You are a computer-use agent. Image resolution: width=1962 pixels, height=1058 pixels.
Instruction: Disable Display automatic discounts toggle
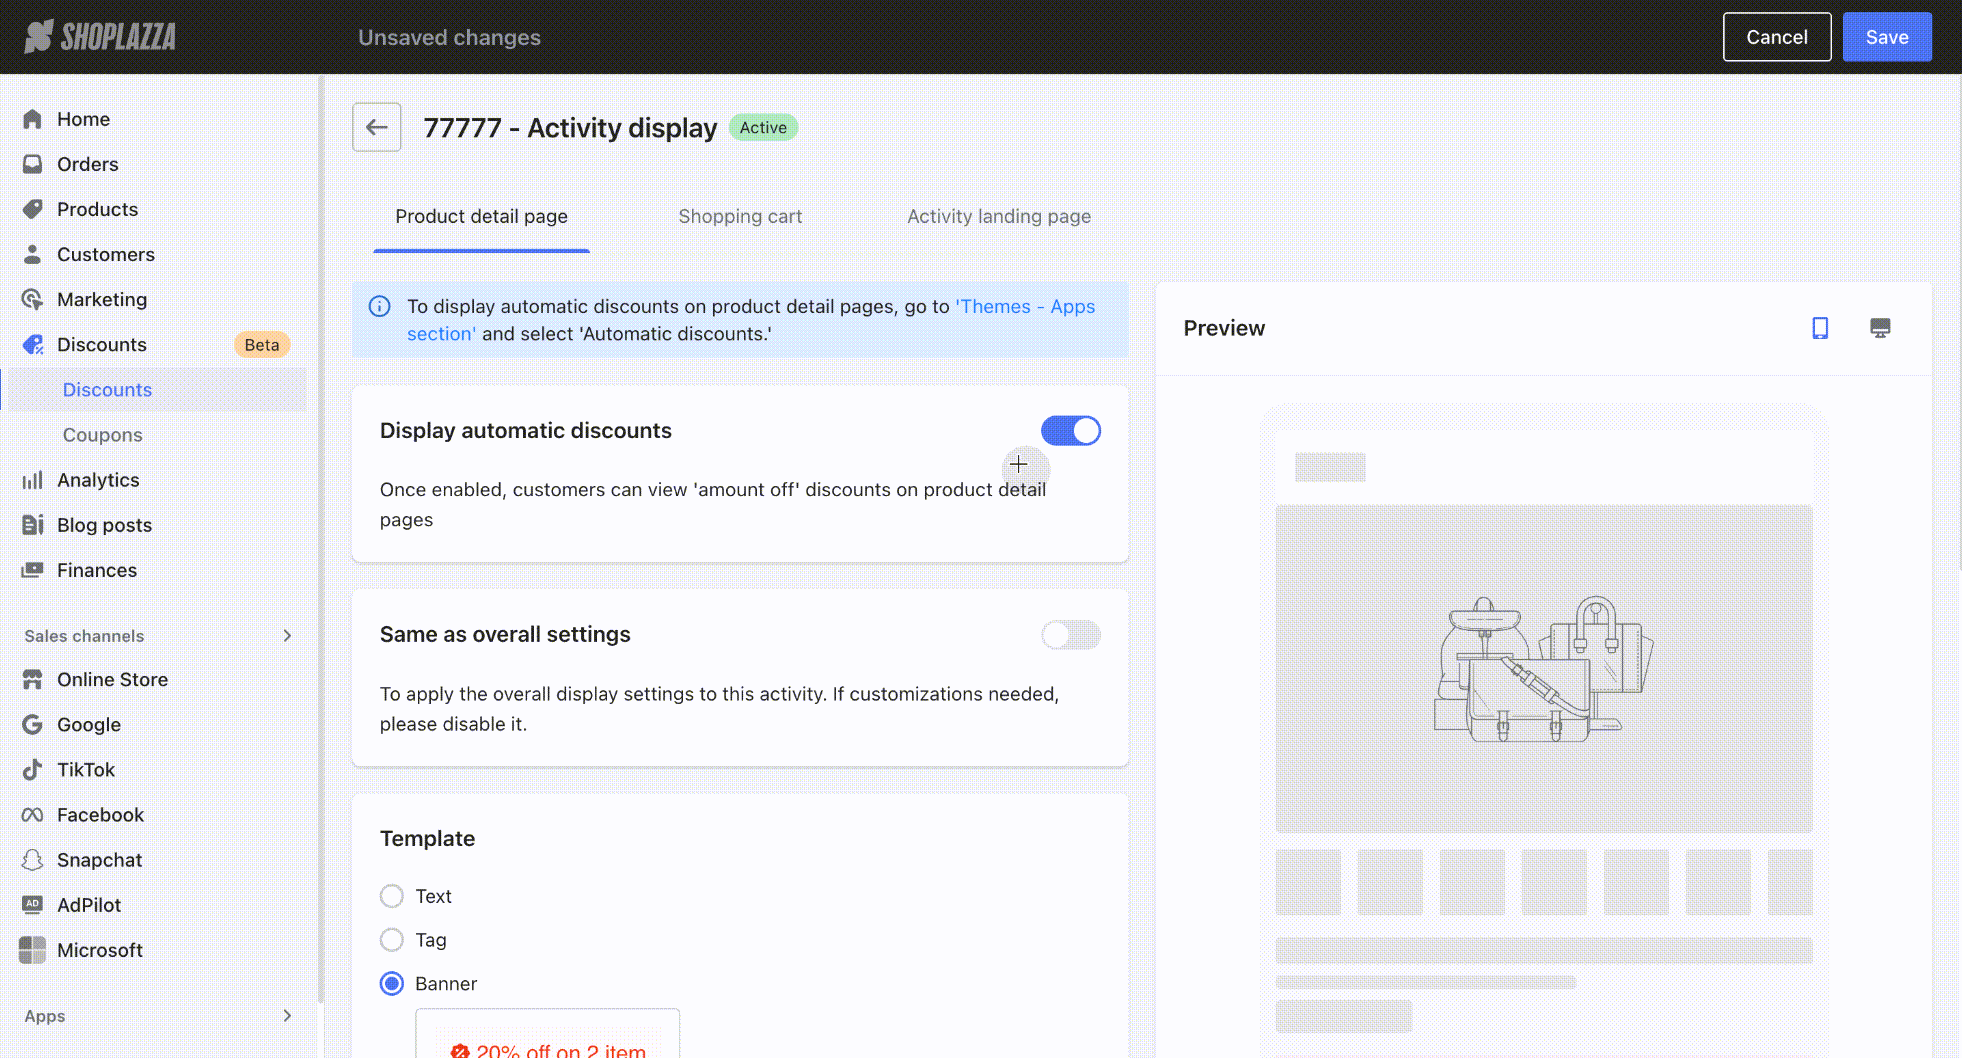pos(1070,431)
